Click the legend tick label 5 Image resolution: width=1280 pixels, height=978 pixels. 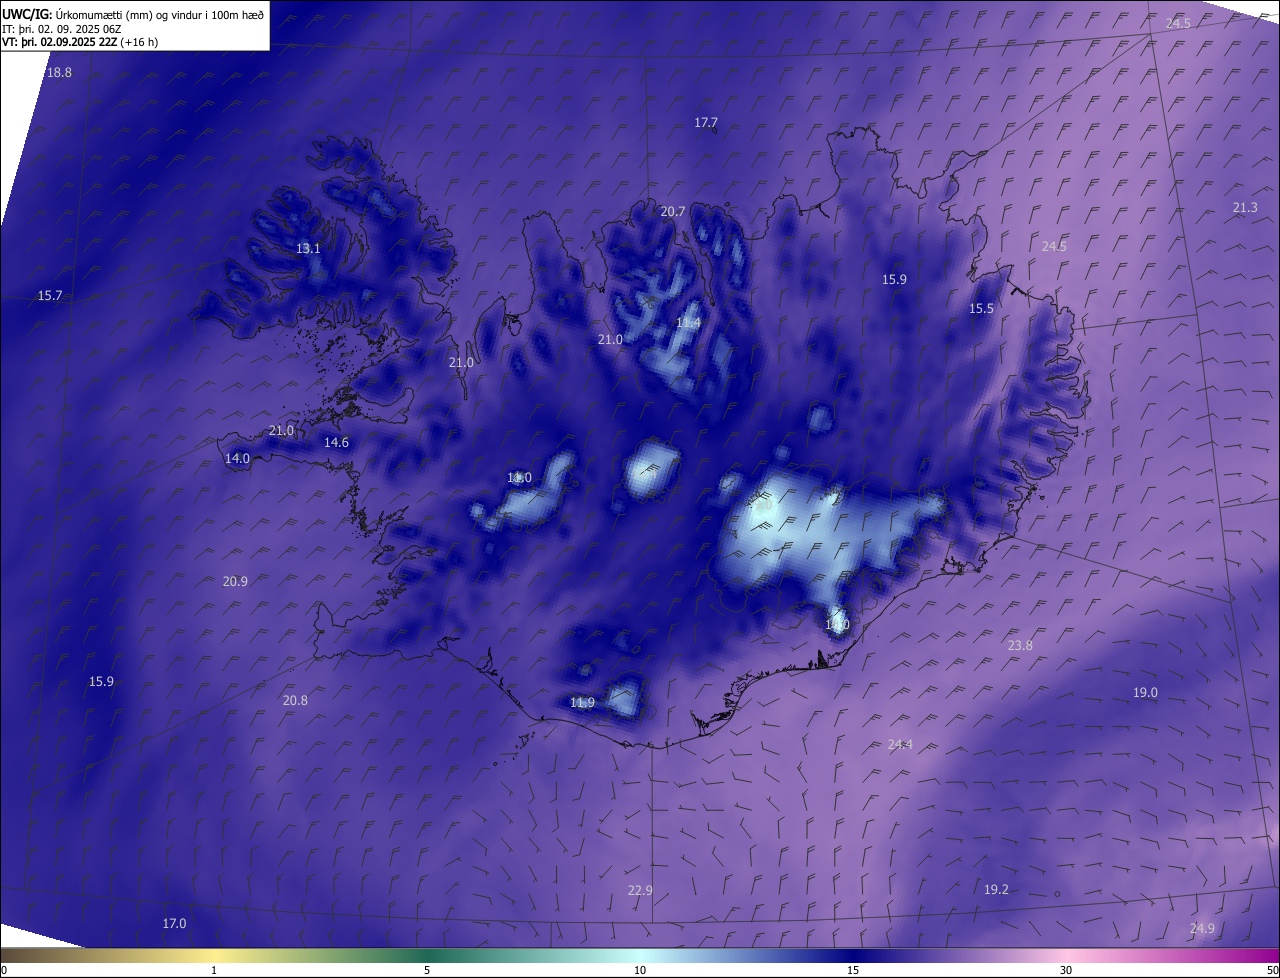tap(427, 970)
